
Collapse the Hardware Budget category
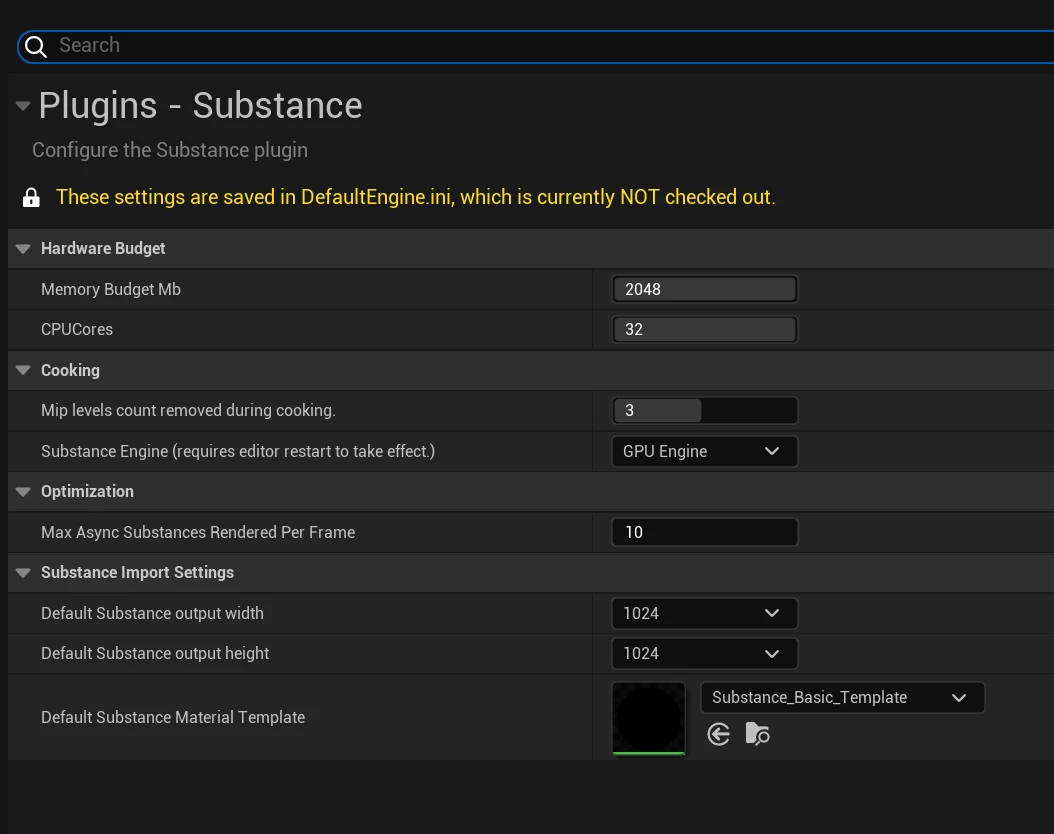(x=24, y=249)
